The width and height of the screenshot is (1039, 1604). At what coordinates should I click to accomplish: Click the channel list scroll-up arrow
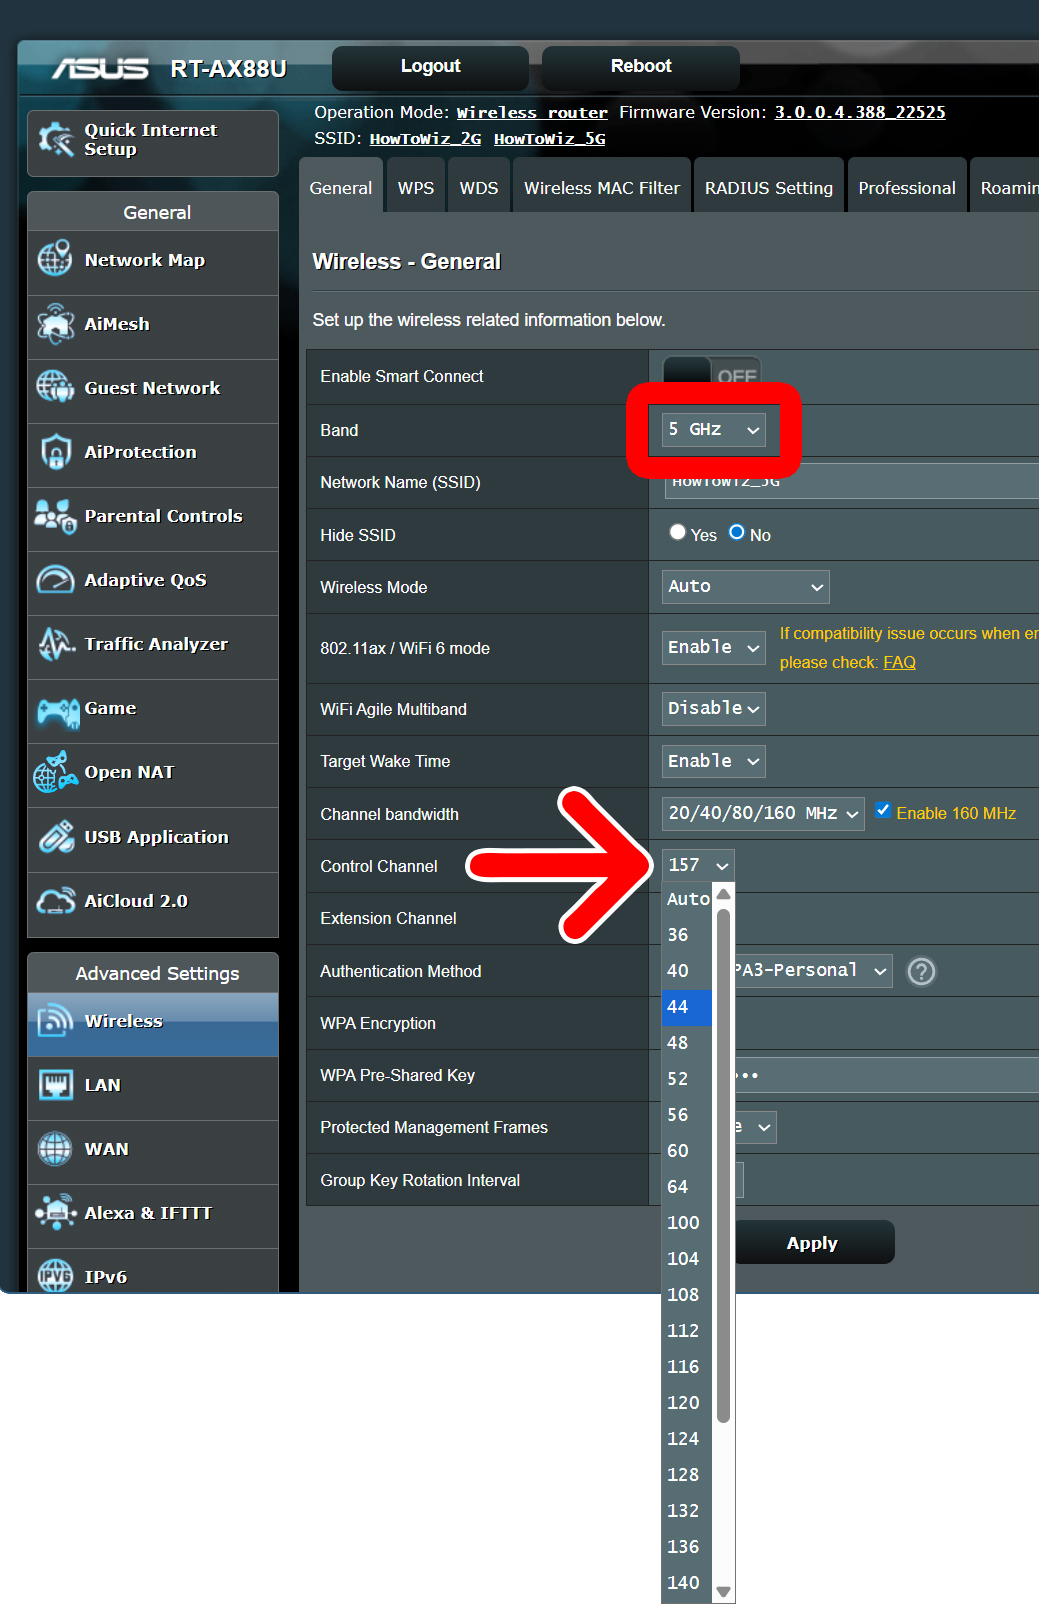tap(724, 892)
